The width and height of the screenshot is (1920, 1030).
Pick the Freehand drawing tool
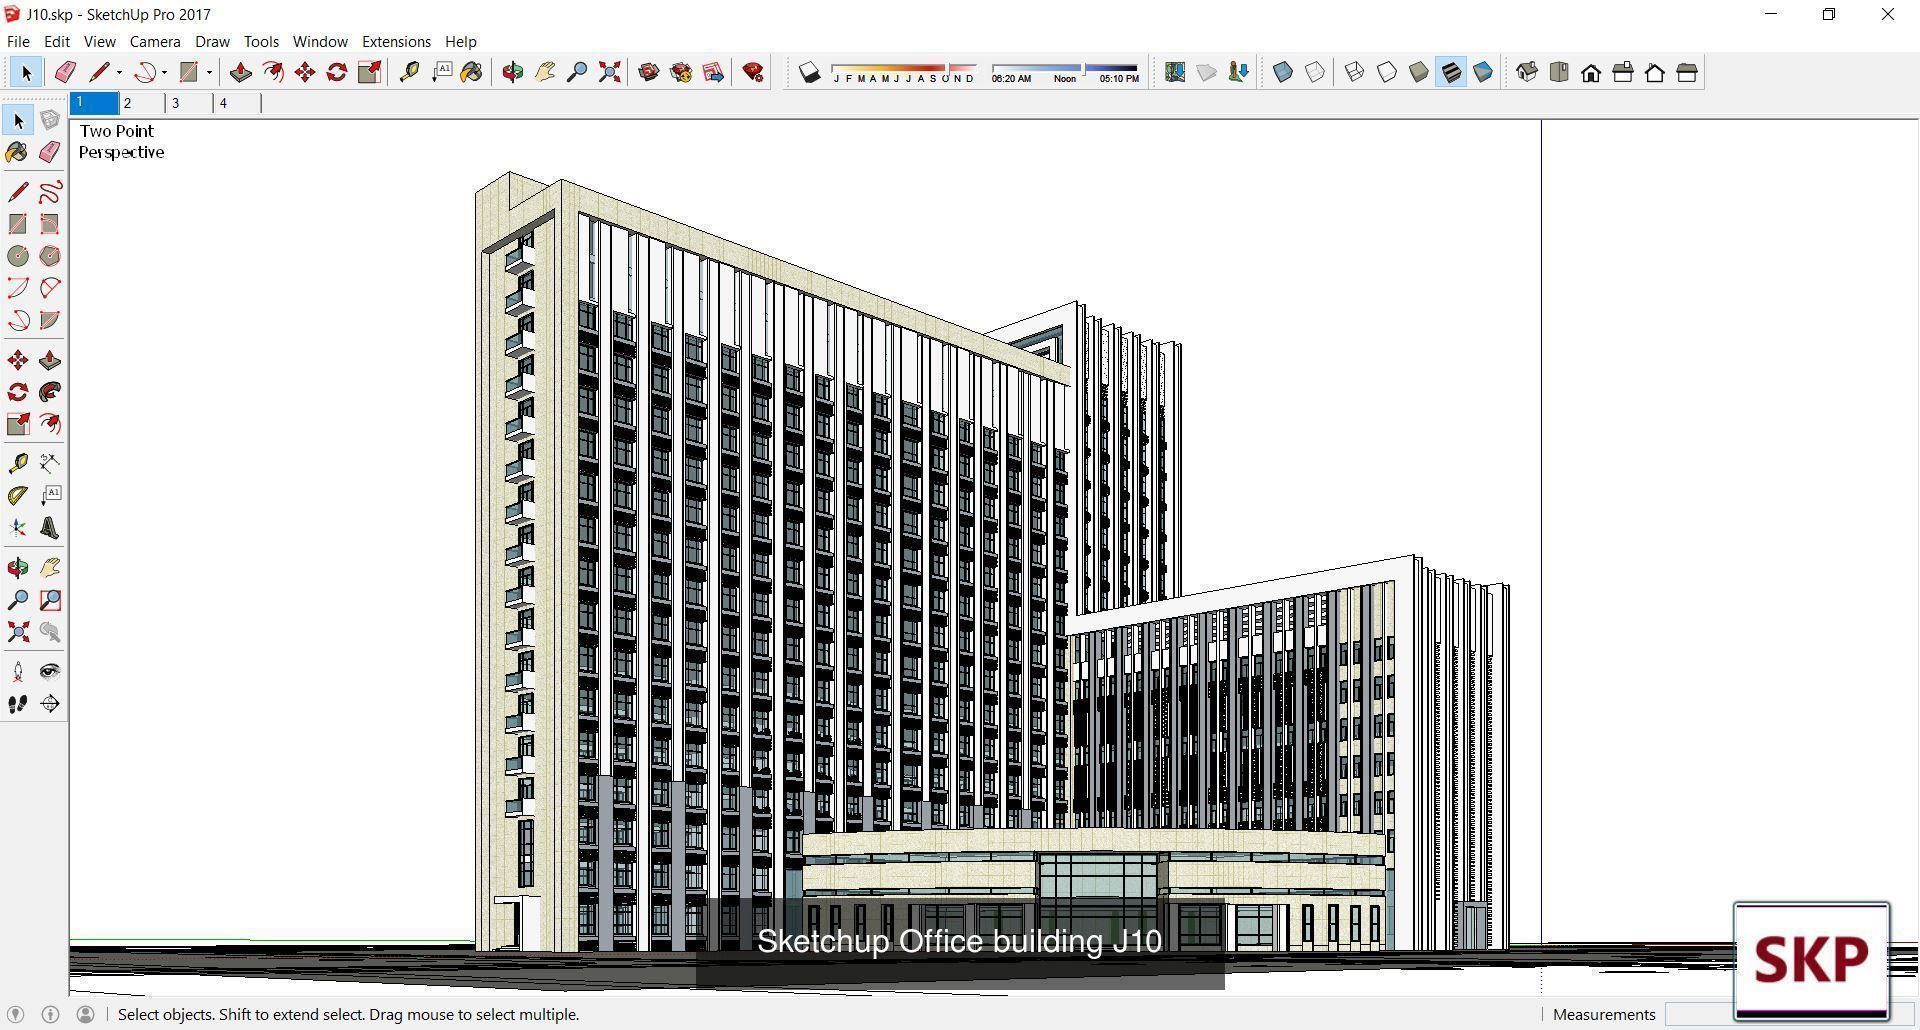click(x=50, y=192)
